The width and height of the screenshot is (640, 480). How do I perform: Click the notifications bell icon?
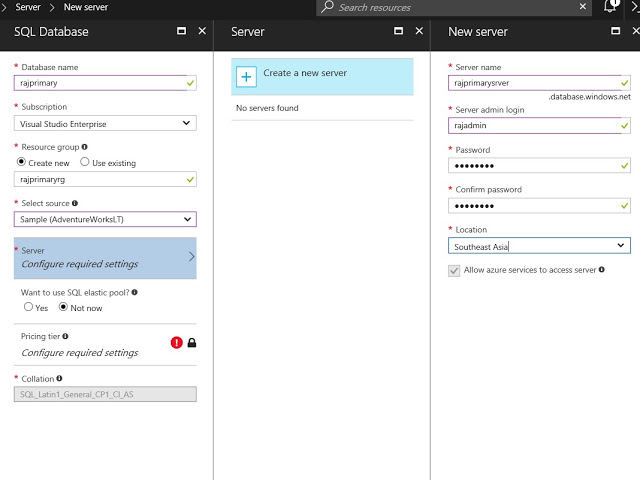[610, 7]
